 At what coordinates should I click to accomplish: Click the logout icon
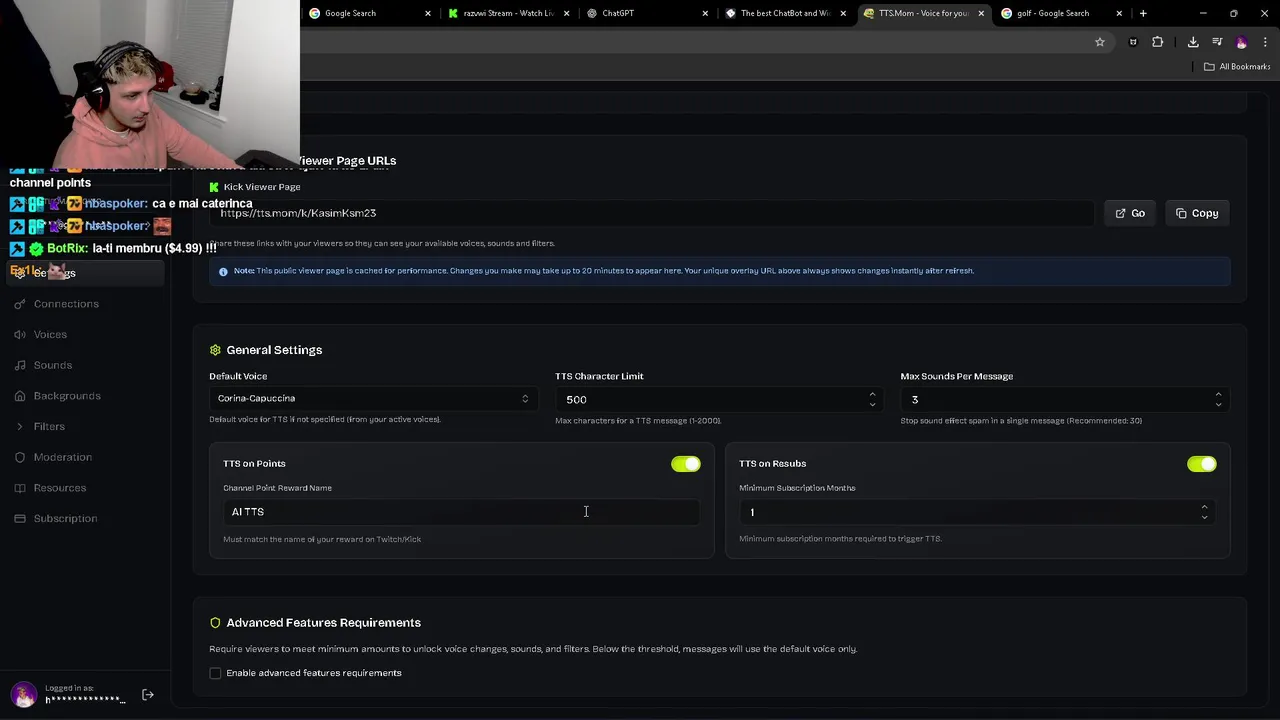click(148, 694)
